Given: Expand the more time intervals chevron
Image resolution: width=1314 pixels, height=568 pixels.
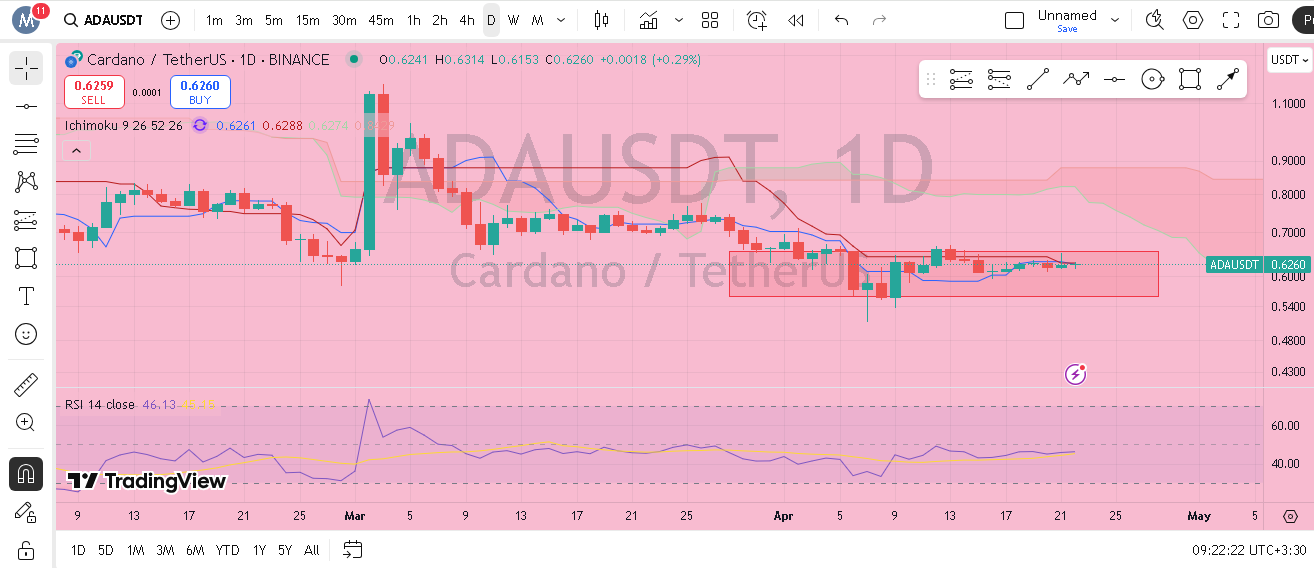Looking at the screenshot, I should click(x=559, y=20).
